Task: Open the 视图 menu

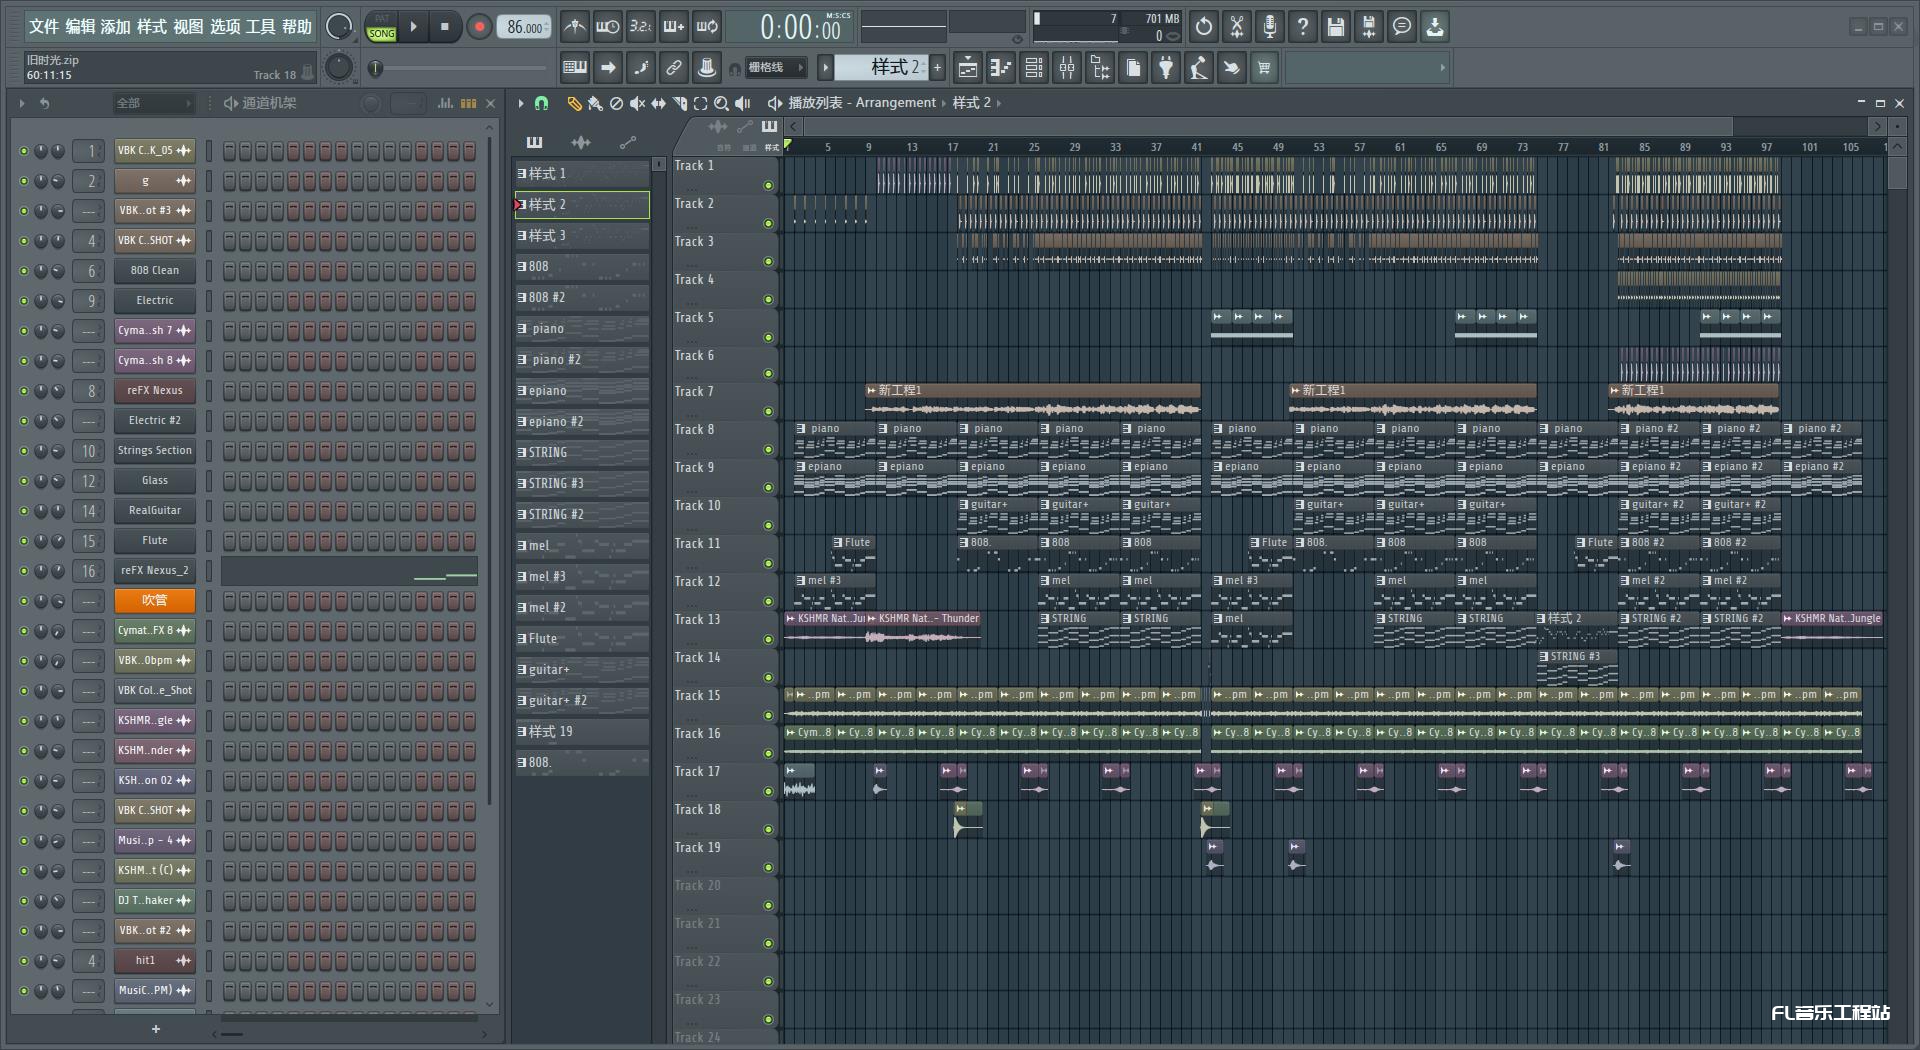Action: tap(188, 27)
